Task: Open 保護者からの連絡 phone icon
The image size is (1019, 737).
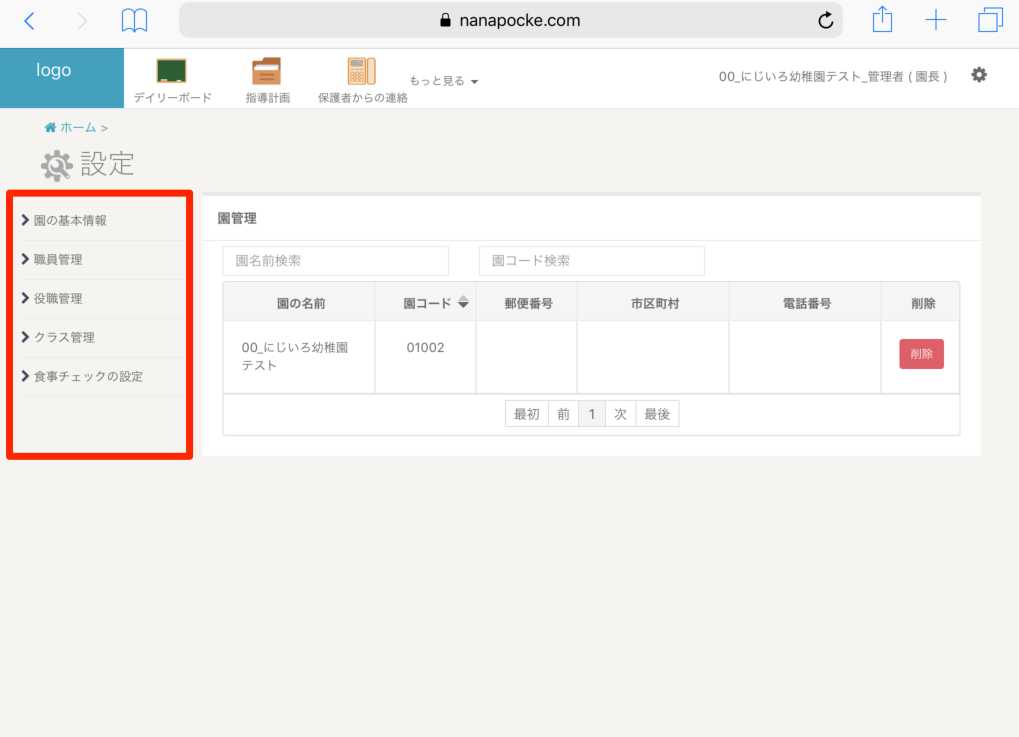Action: tap(361, 71)
